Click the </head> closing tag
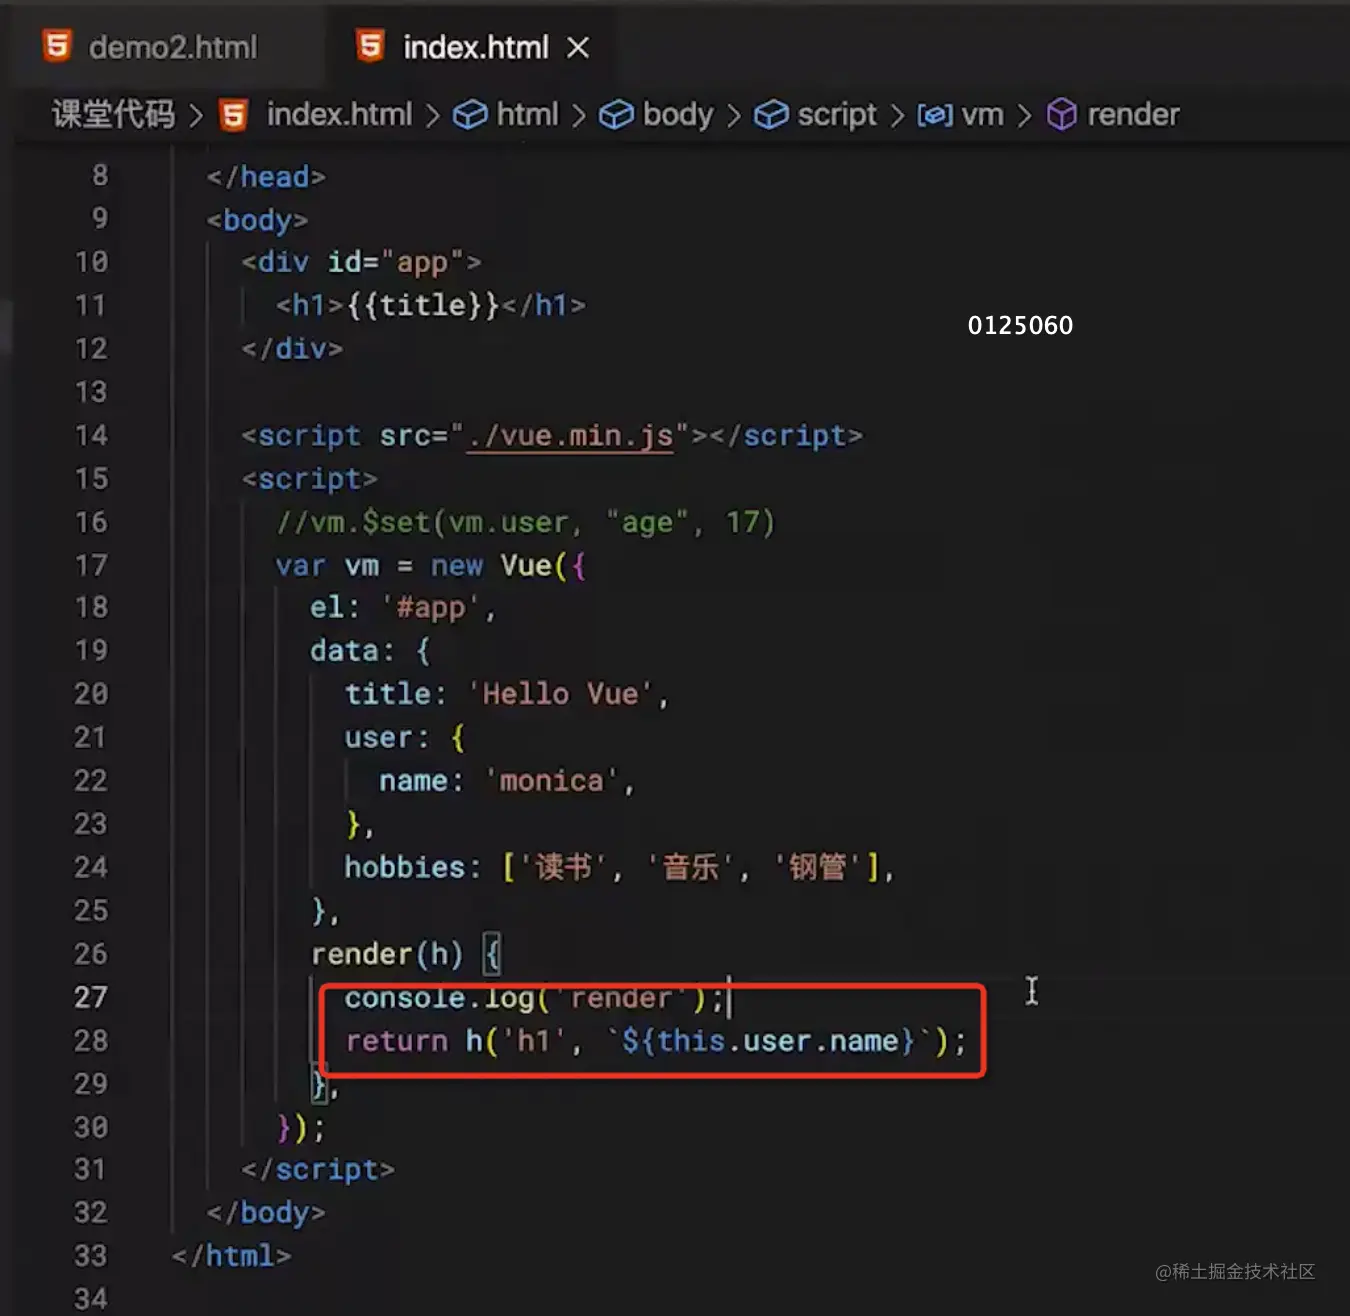Image resolution: width=1350 pixels, height=1316 pixels. 266,177
